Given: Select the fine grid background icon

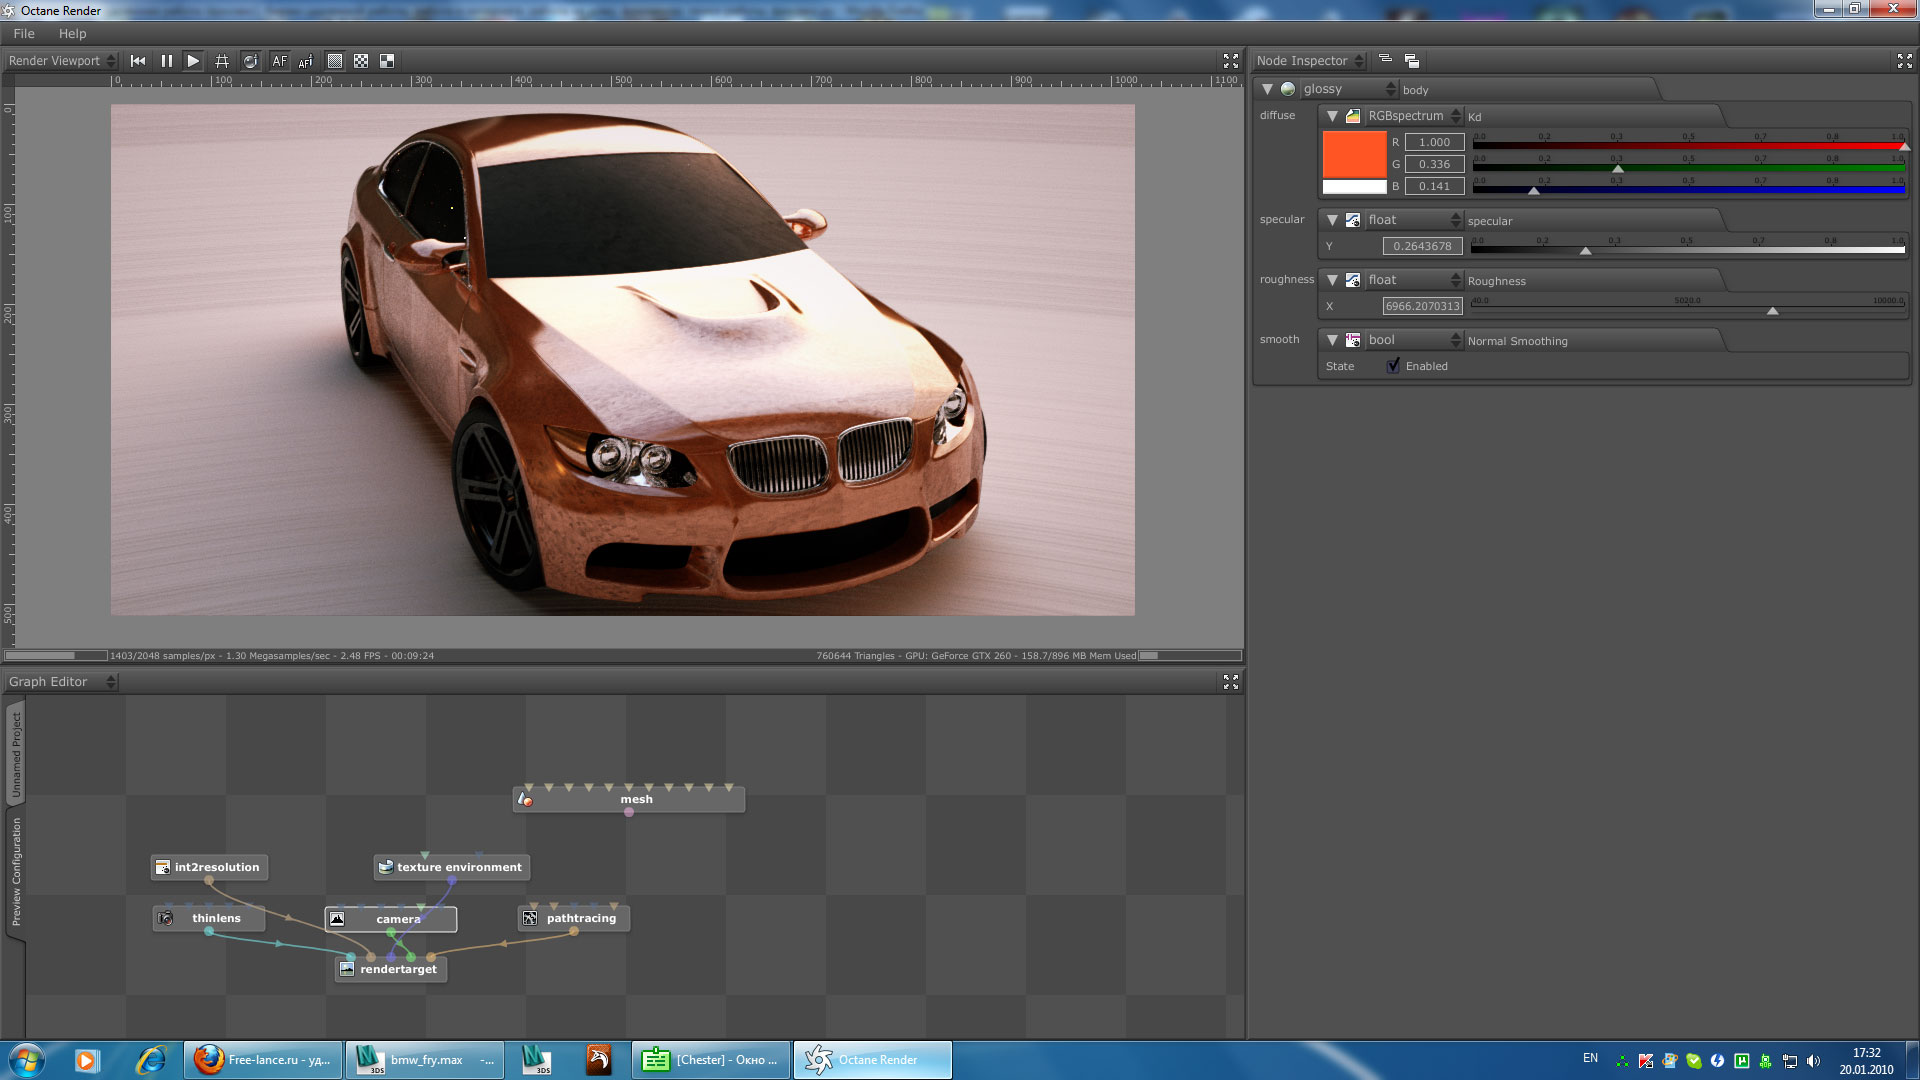Looking at the screenshot, I should pyautogui.click(x=335, y=61).
